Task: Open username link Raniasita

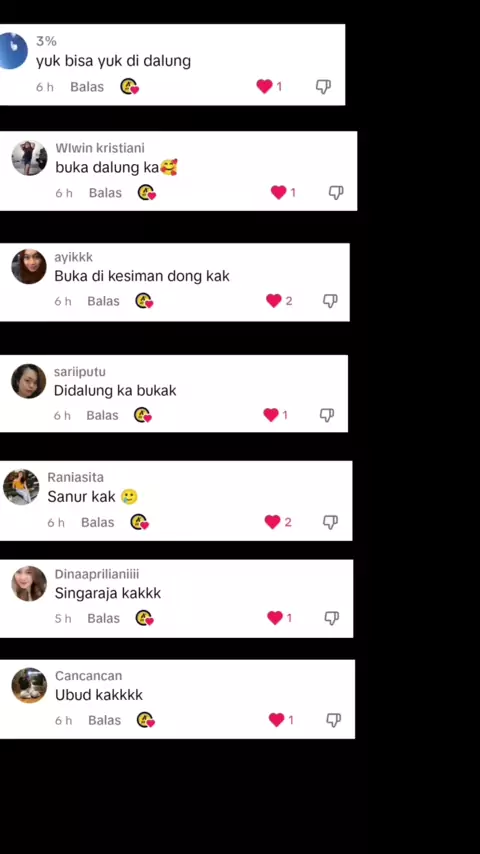Action: [75, 477]
